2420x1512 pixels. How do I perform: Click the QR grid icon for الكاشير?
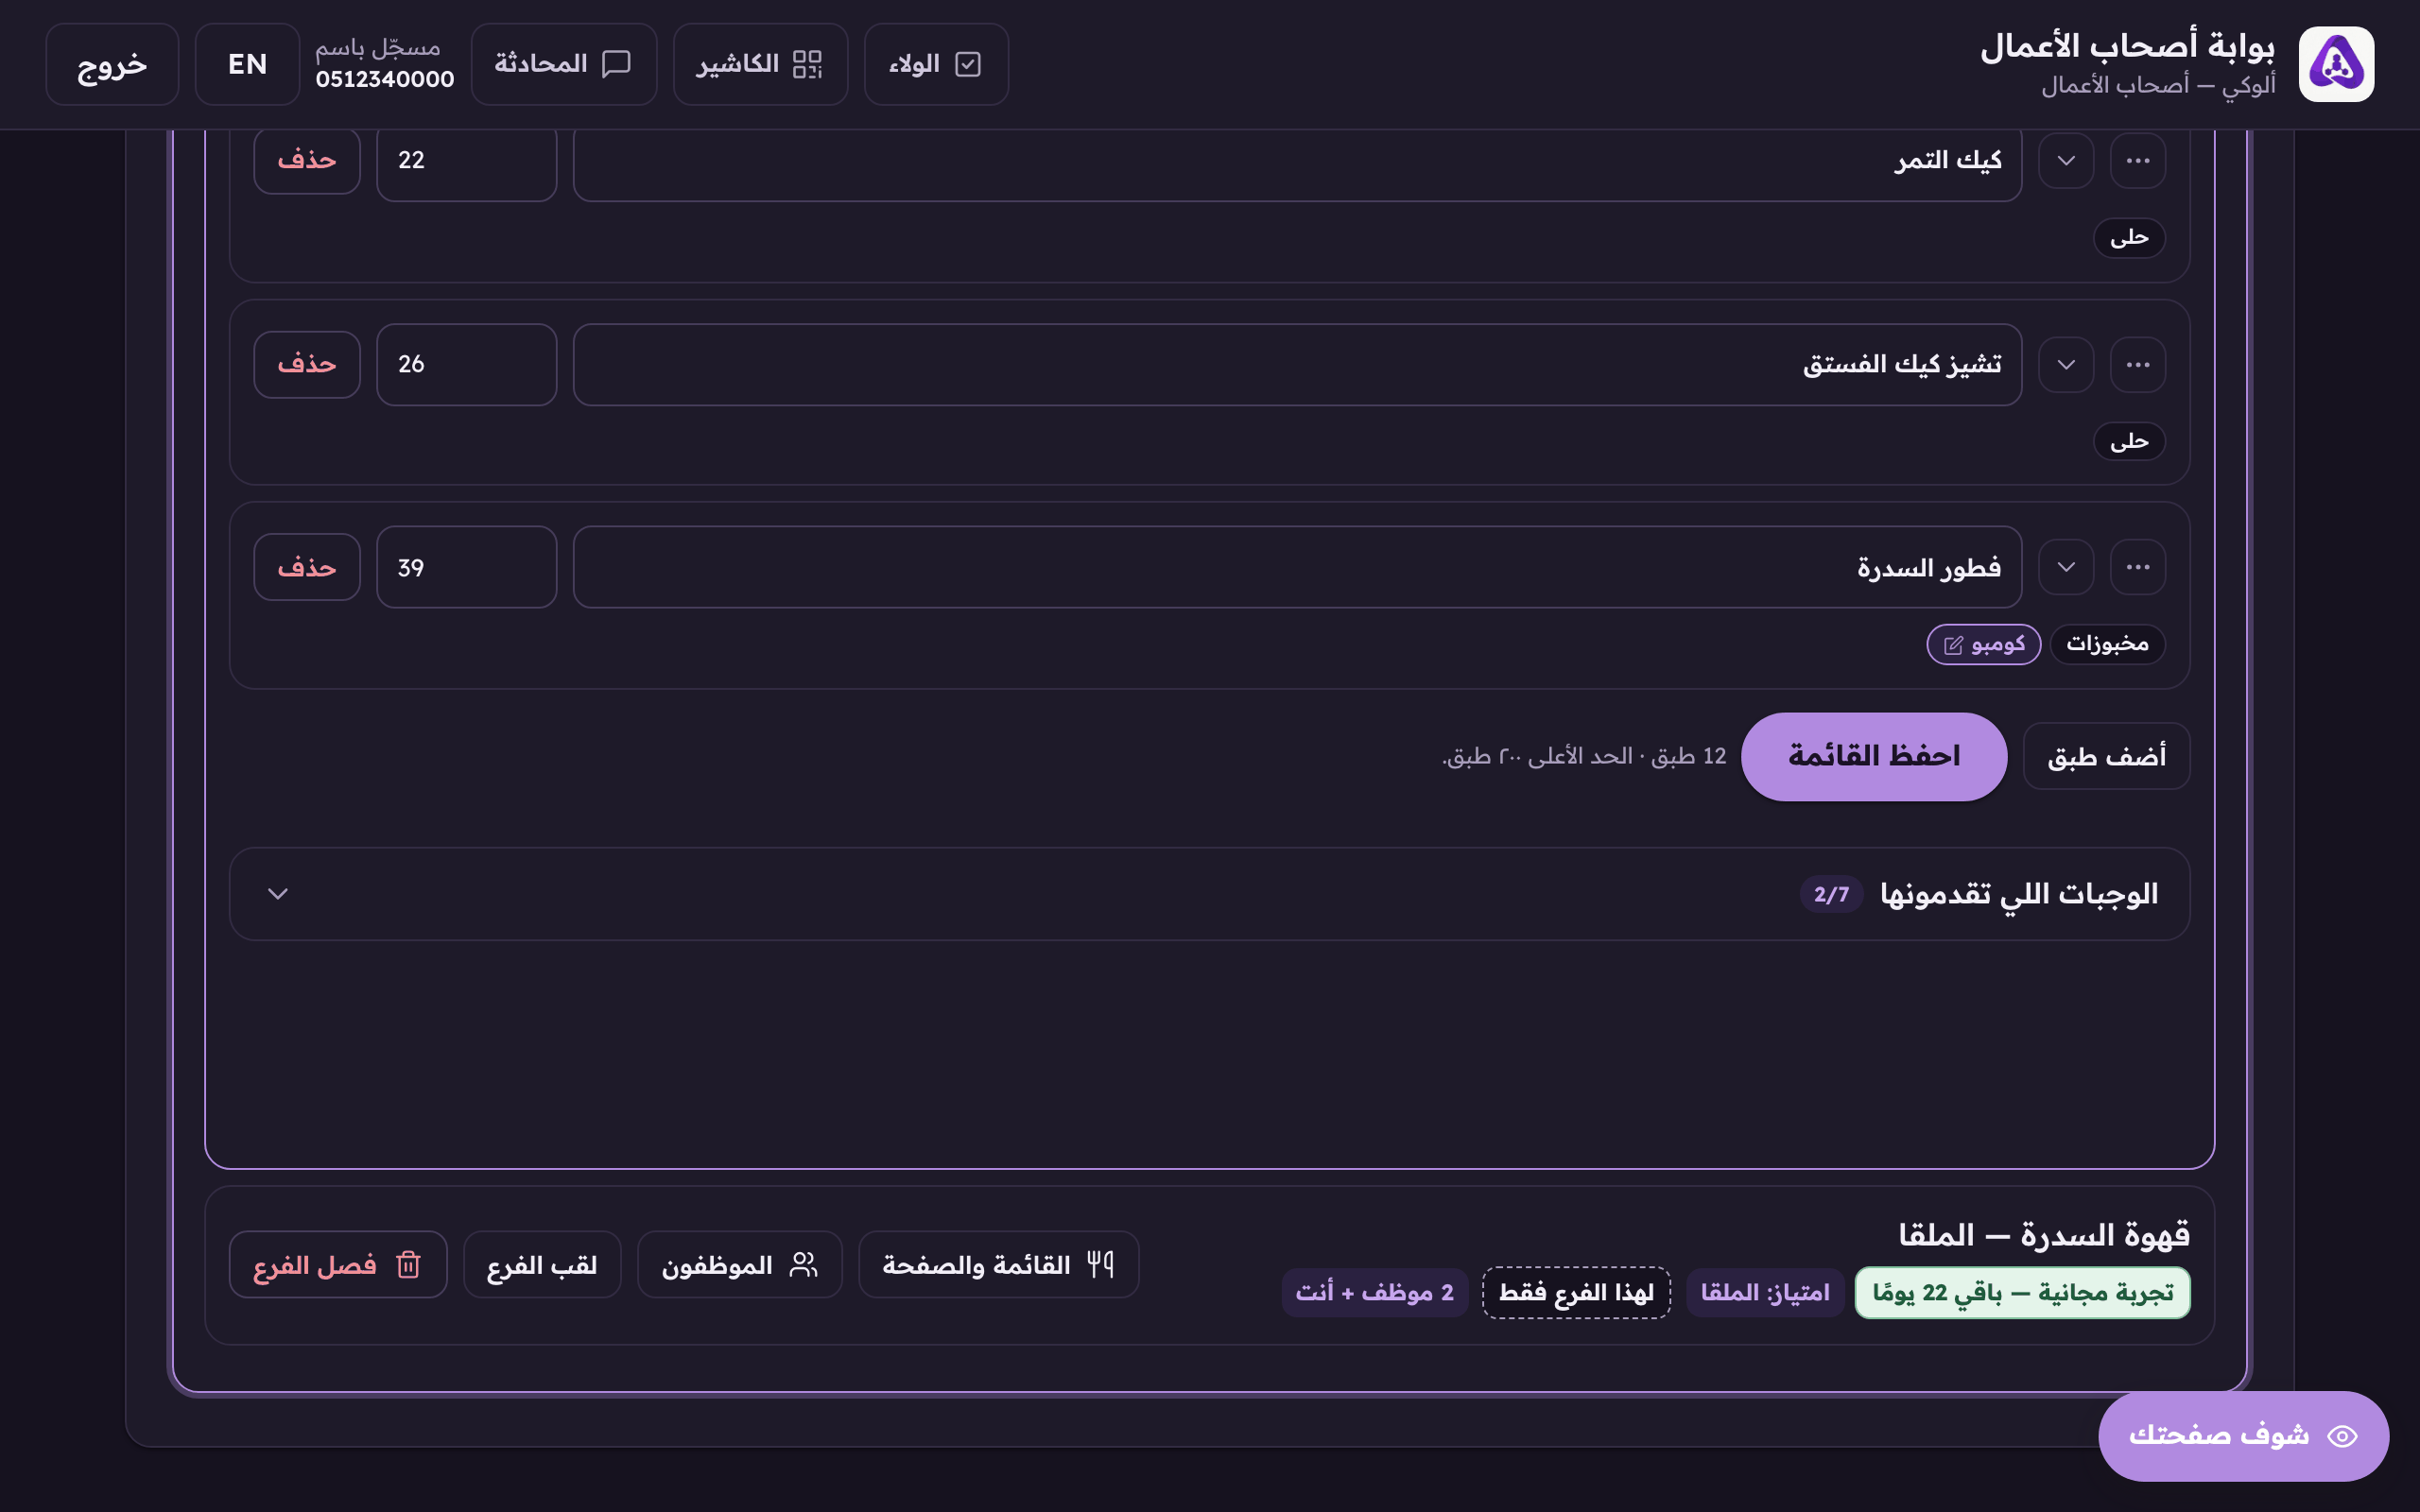click(x=807, y=64)
